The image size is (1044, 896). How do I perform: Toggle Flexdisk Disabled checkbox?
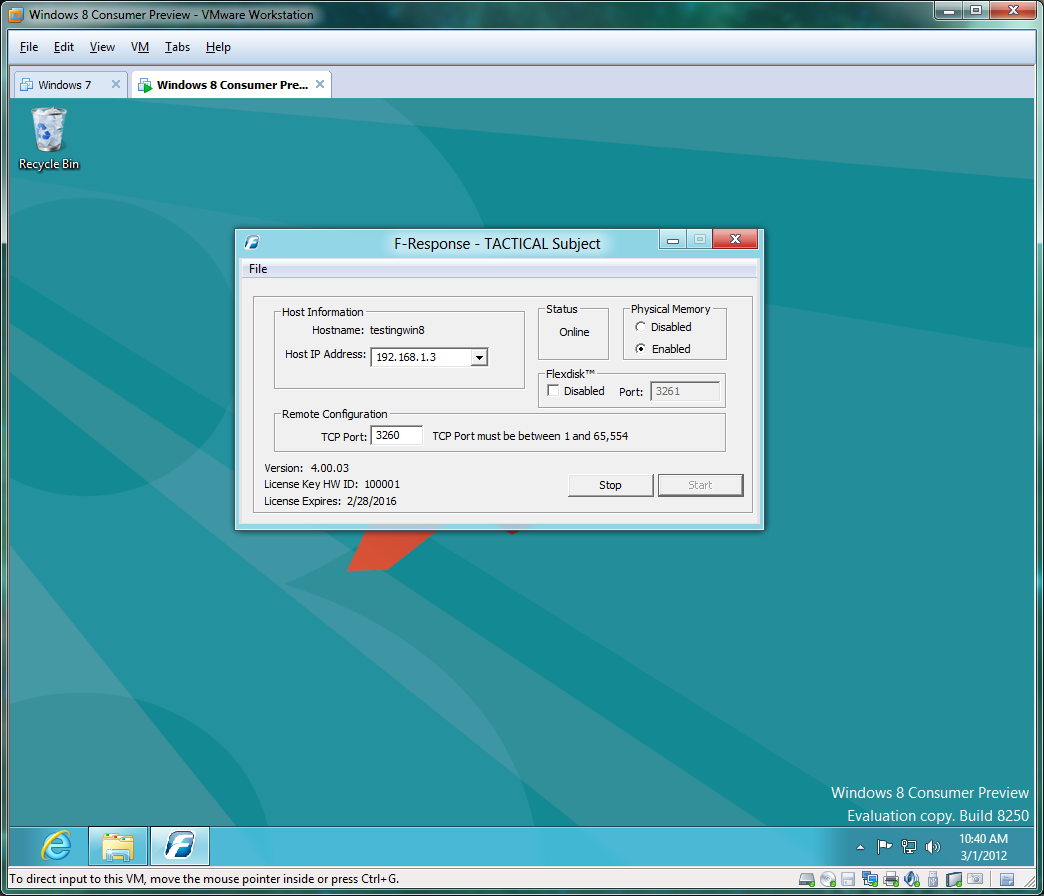[x=553, y=391]
